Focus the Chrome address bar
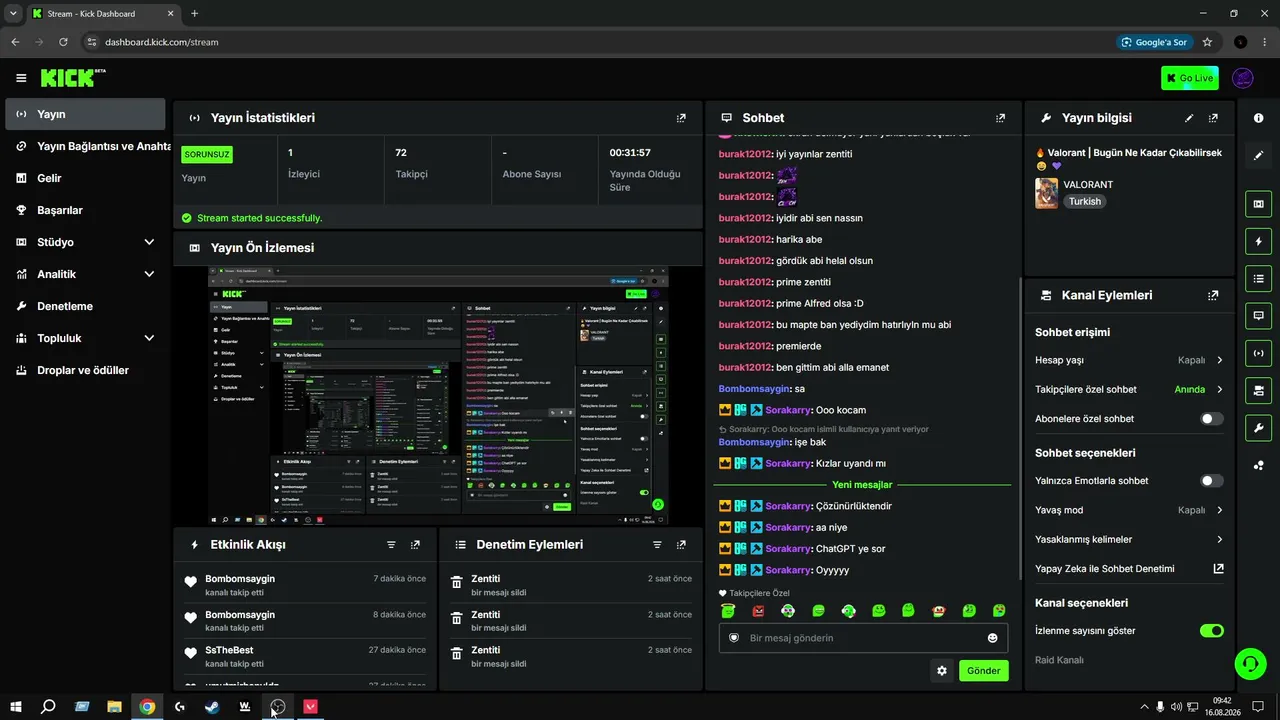Screen dimensions: 1280x720 coord(600,42)
